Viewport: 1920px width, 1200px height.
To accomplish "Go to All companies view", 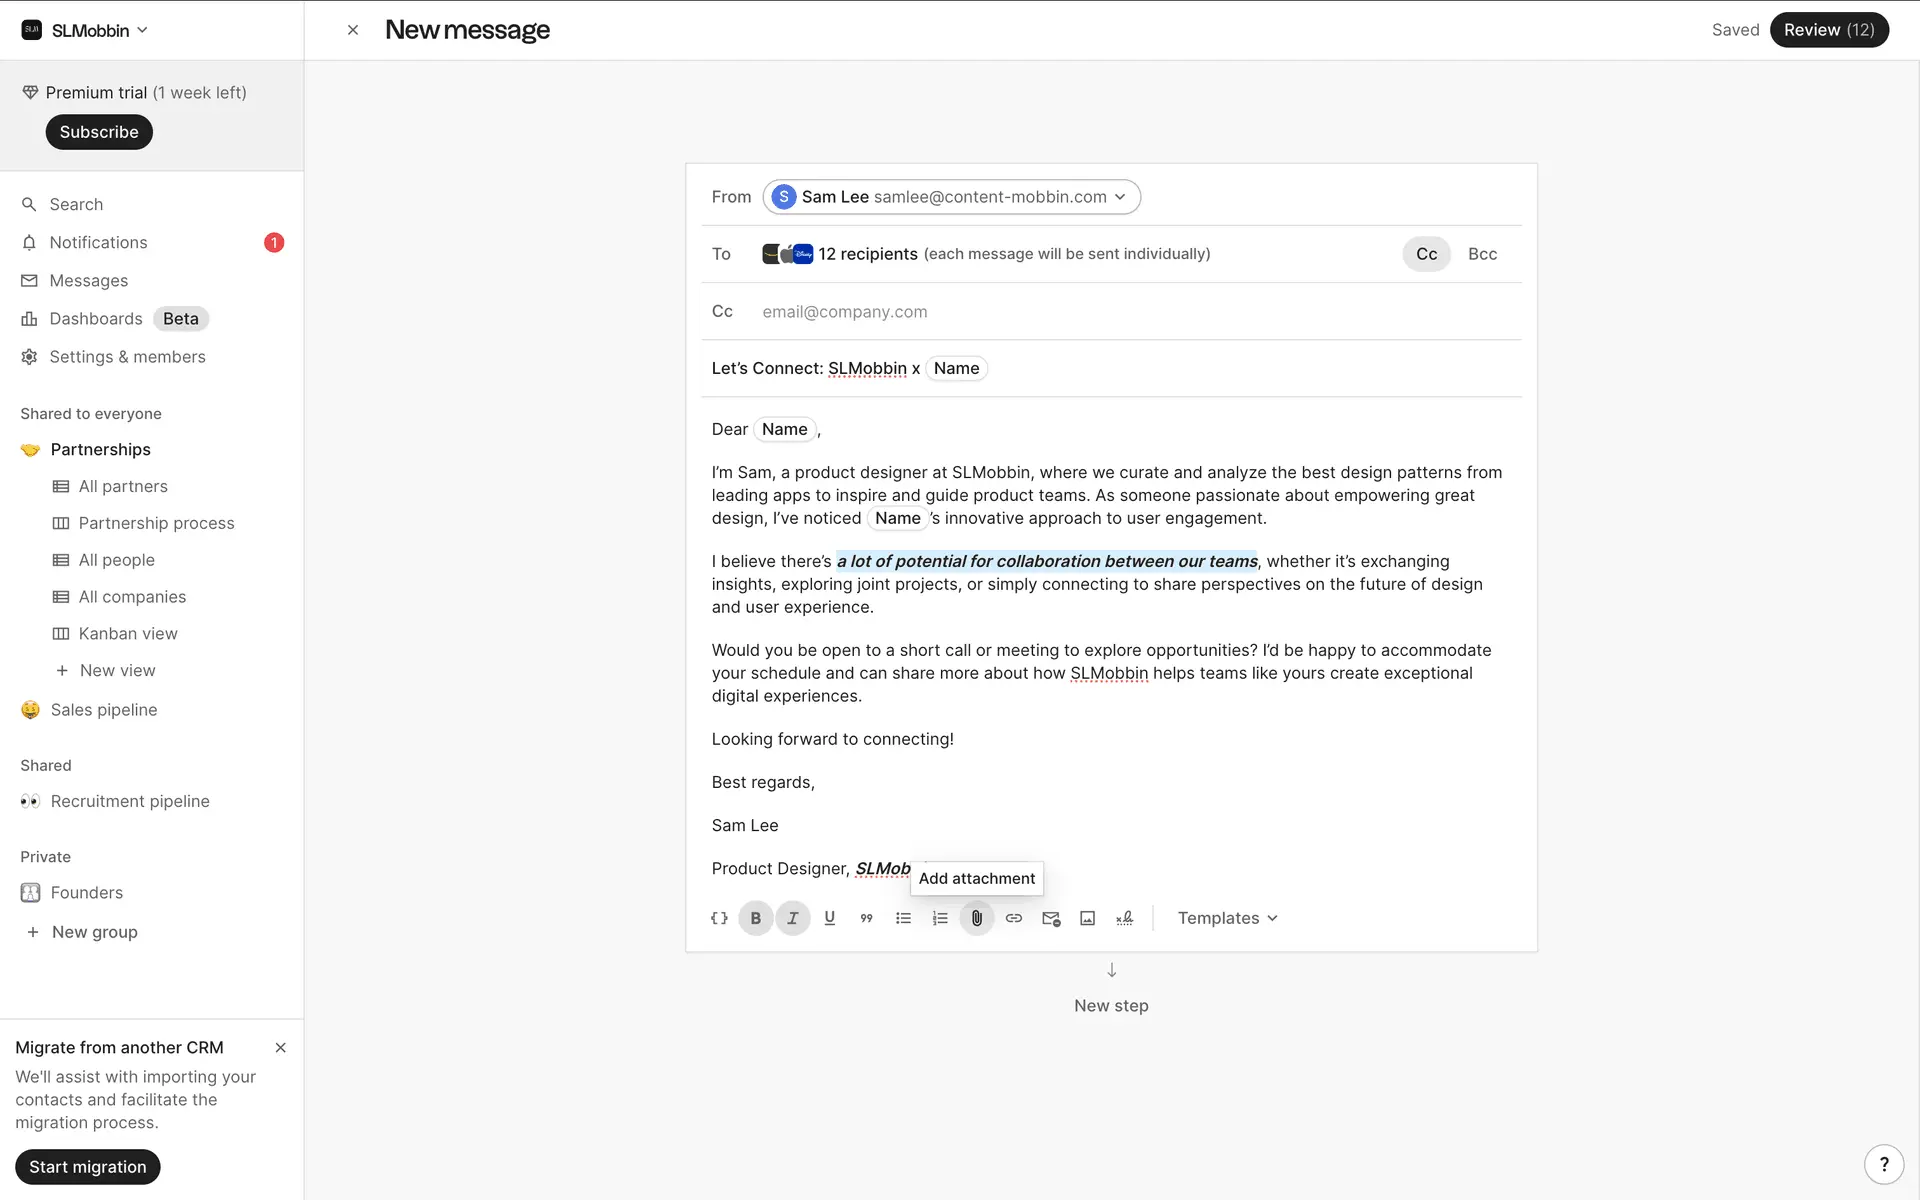I will tap(132, 597).
